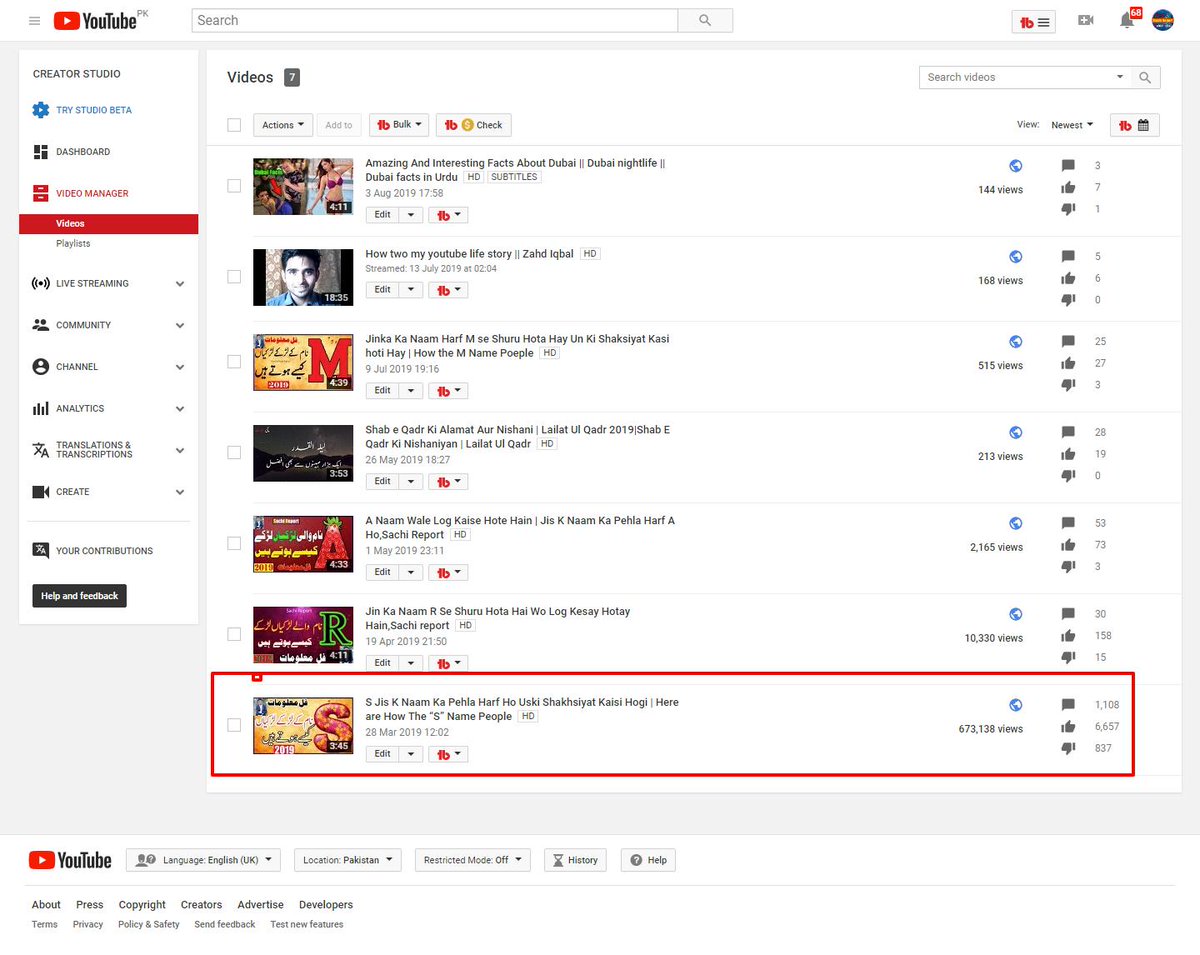Screen dimensions: 1200x955
Task: Open the hamburger guide menu
Action: pyautogui.click(x=35, y=20)
